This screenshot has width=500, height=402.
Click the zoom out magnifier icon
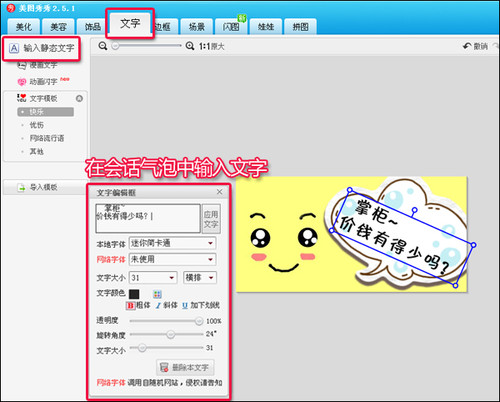103,46
